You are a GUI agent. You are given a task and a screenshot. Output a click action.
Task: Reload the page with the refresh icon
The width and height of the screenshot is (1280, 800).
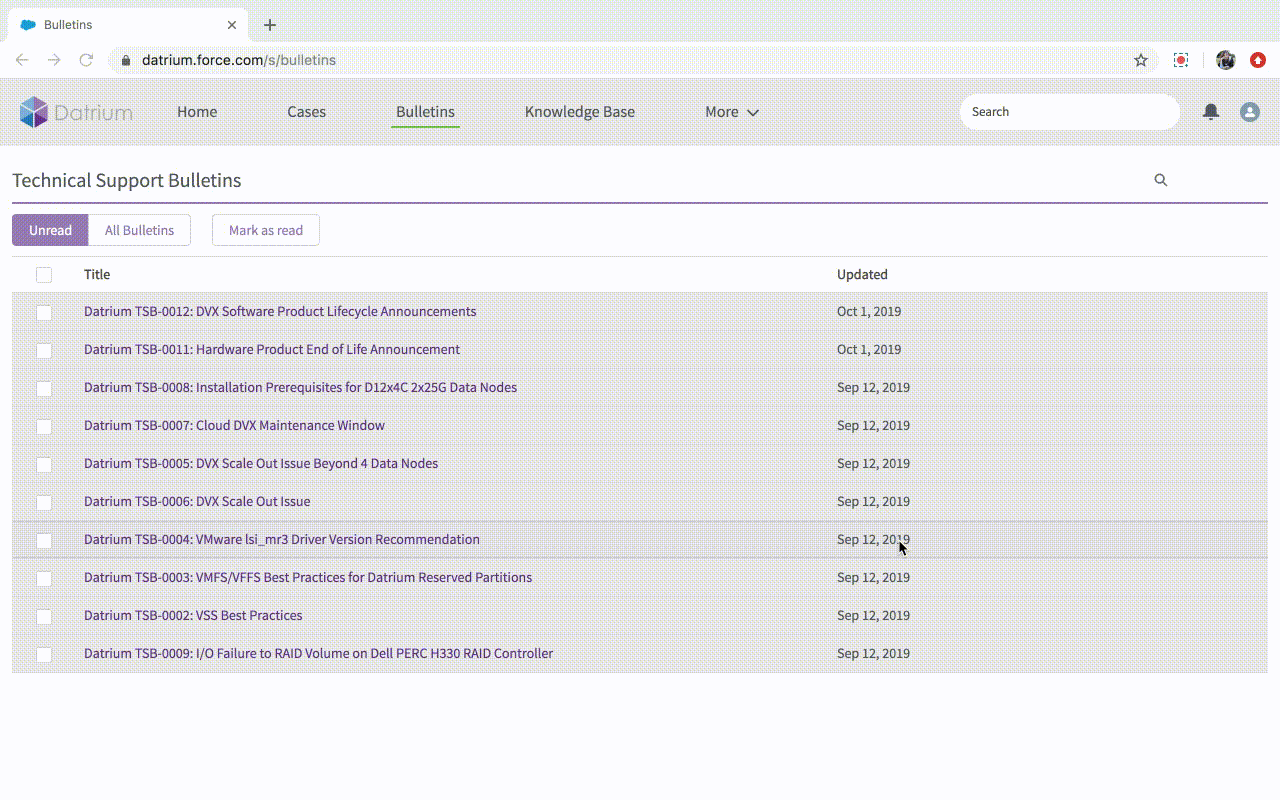[x=86, y=60]
